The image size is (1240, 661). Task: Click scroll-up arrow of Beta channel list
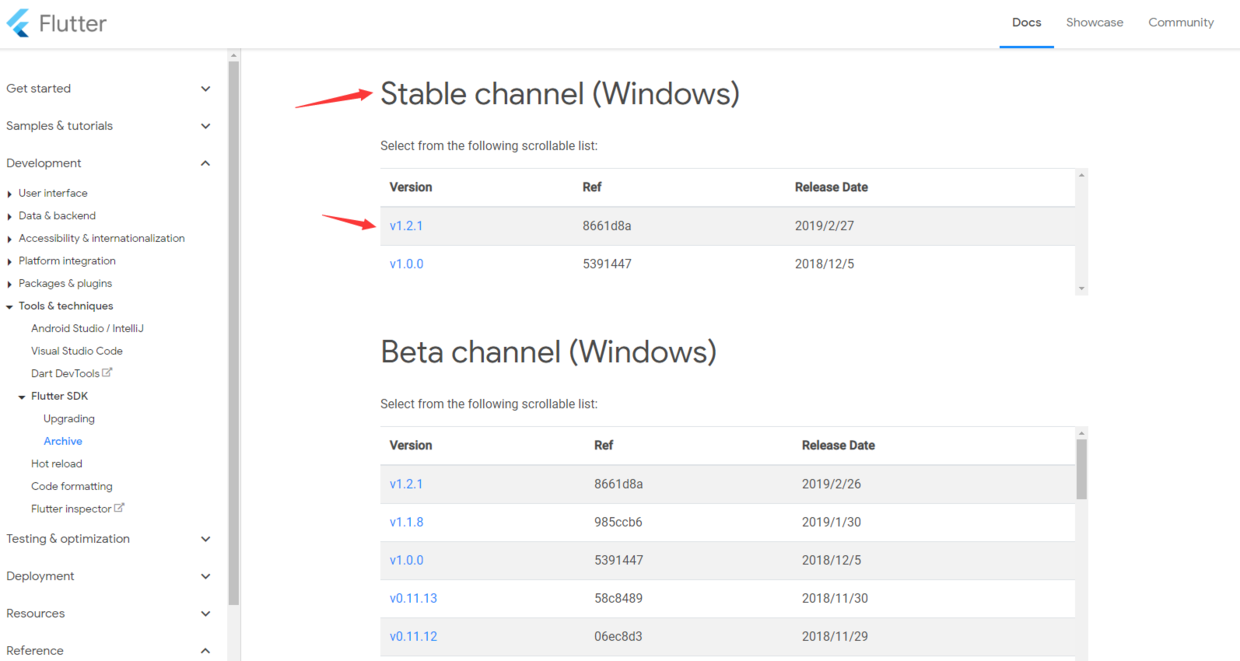coord(1081,434)
